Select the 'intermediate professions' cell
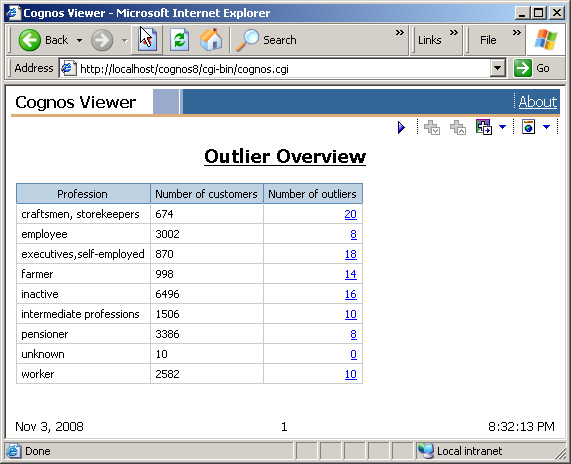Screen dimensions: 571x464 click(83, 314)
